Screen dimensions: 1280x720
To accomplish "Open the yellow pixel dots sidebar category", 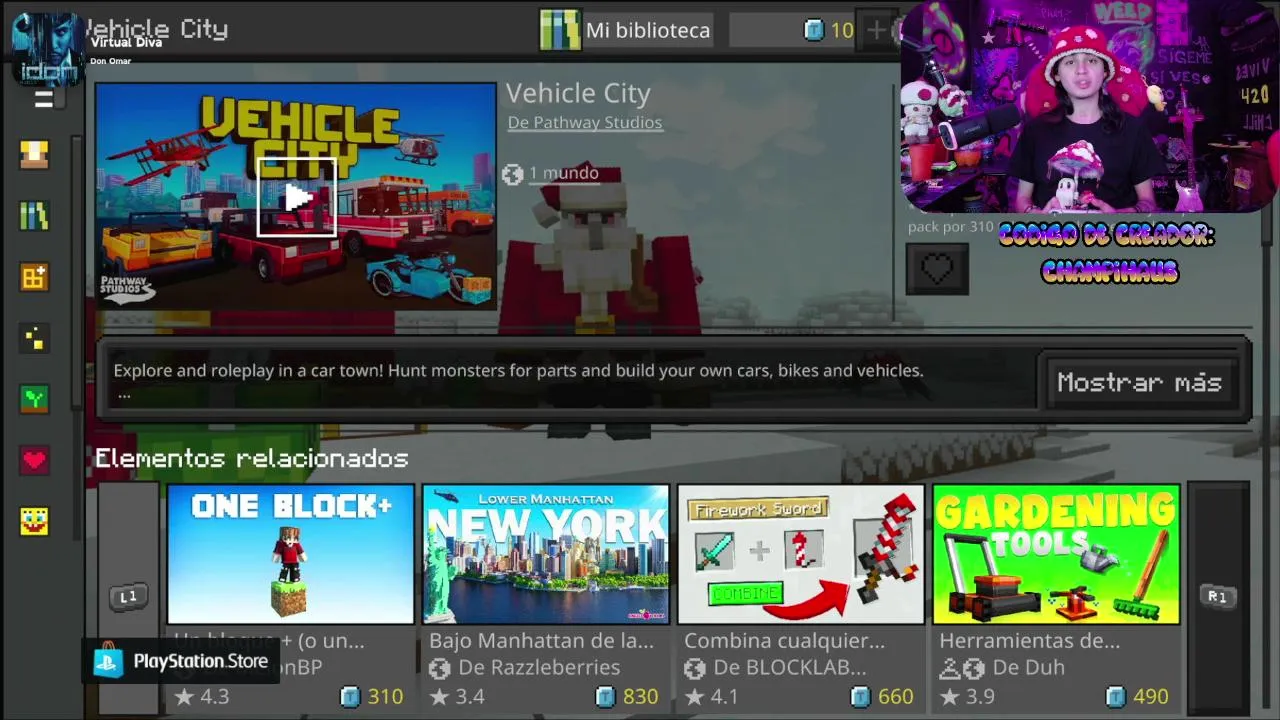I will click(x=34, y=338).
